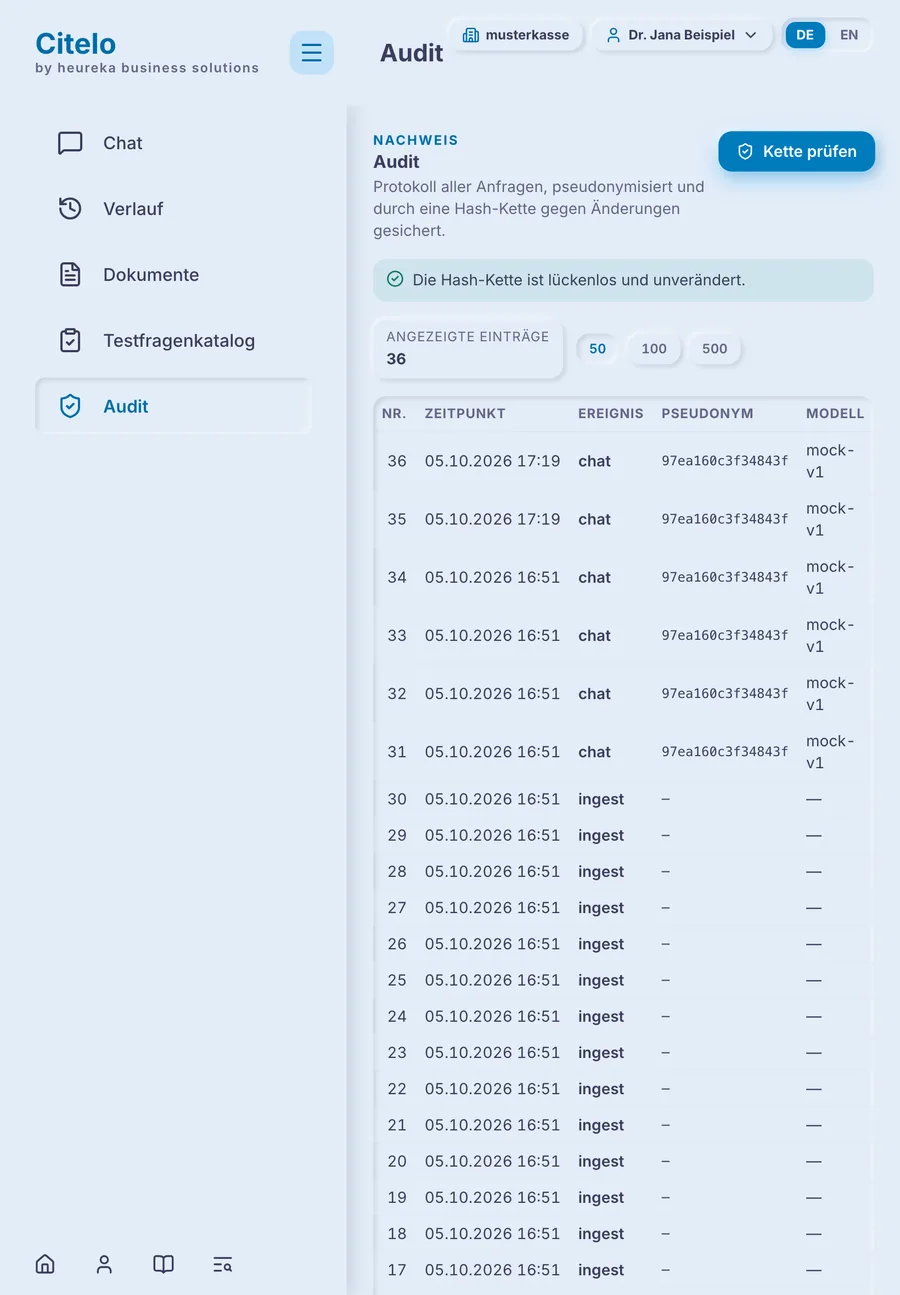Open the book icon in the sidebar footer

163,1264
